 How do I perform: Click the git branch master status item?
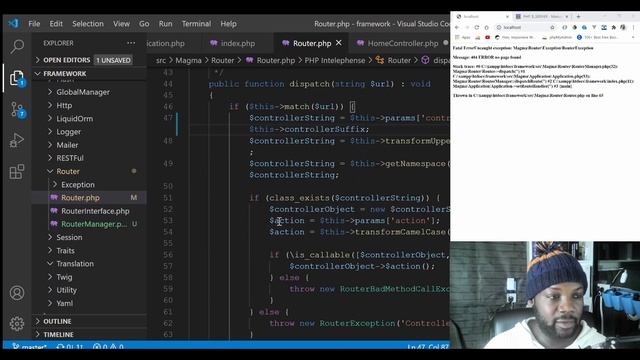(29, 347)
